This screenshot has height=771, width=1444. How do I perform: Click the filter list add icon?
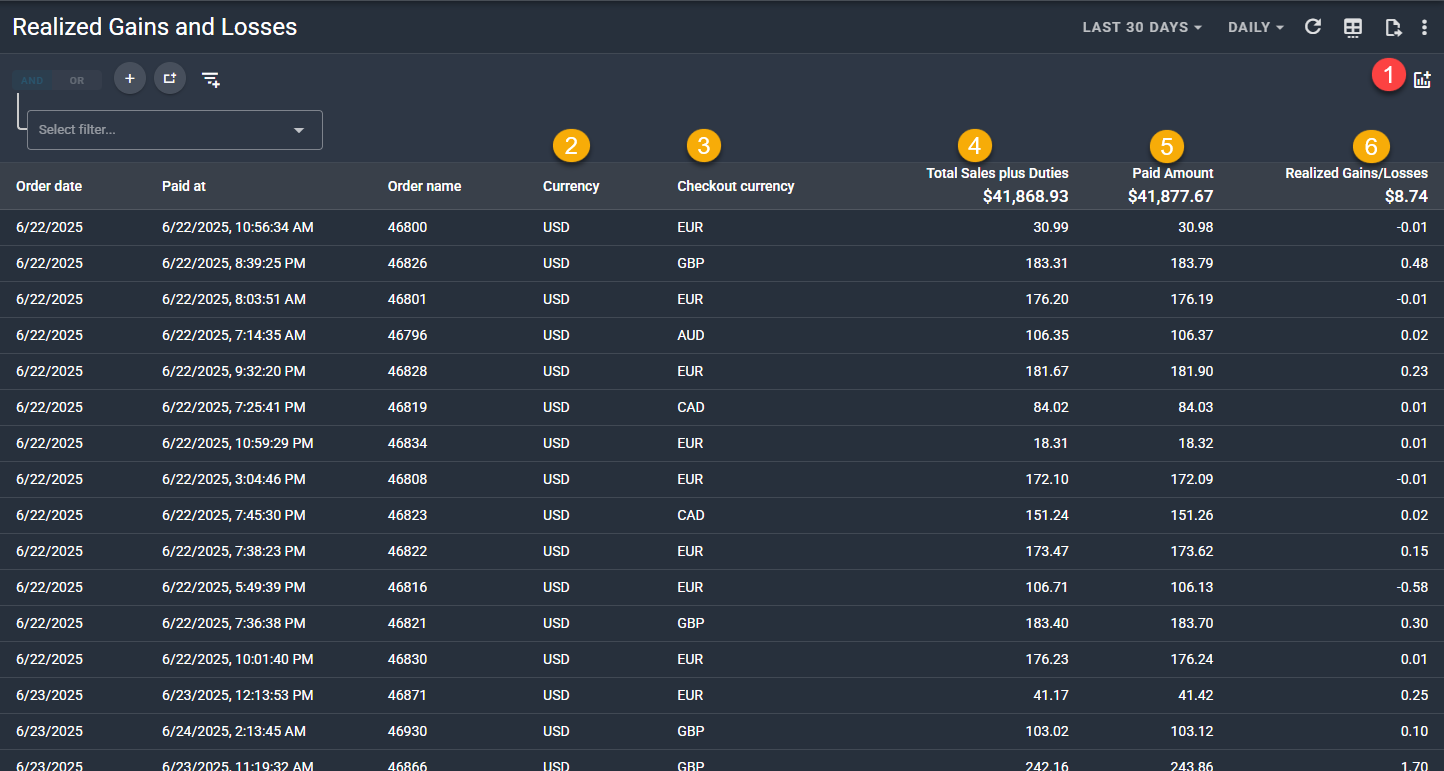tap(210, 79)
